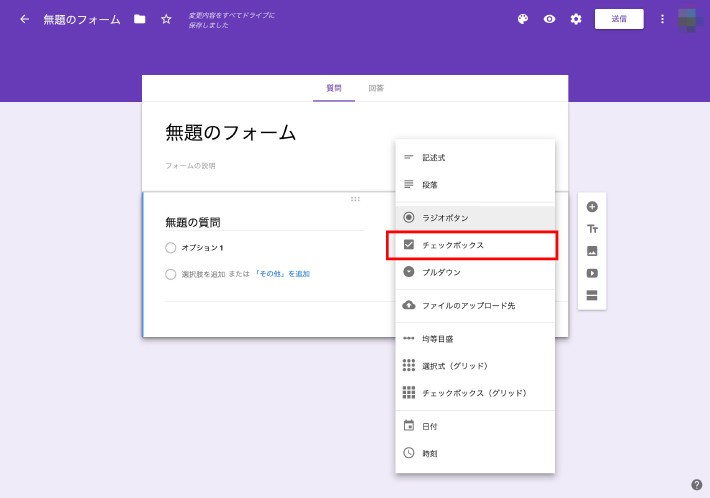The image size is (710, 498).
Task: Click 選択肢を追加 to add an option
Action: [203, 274]
